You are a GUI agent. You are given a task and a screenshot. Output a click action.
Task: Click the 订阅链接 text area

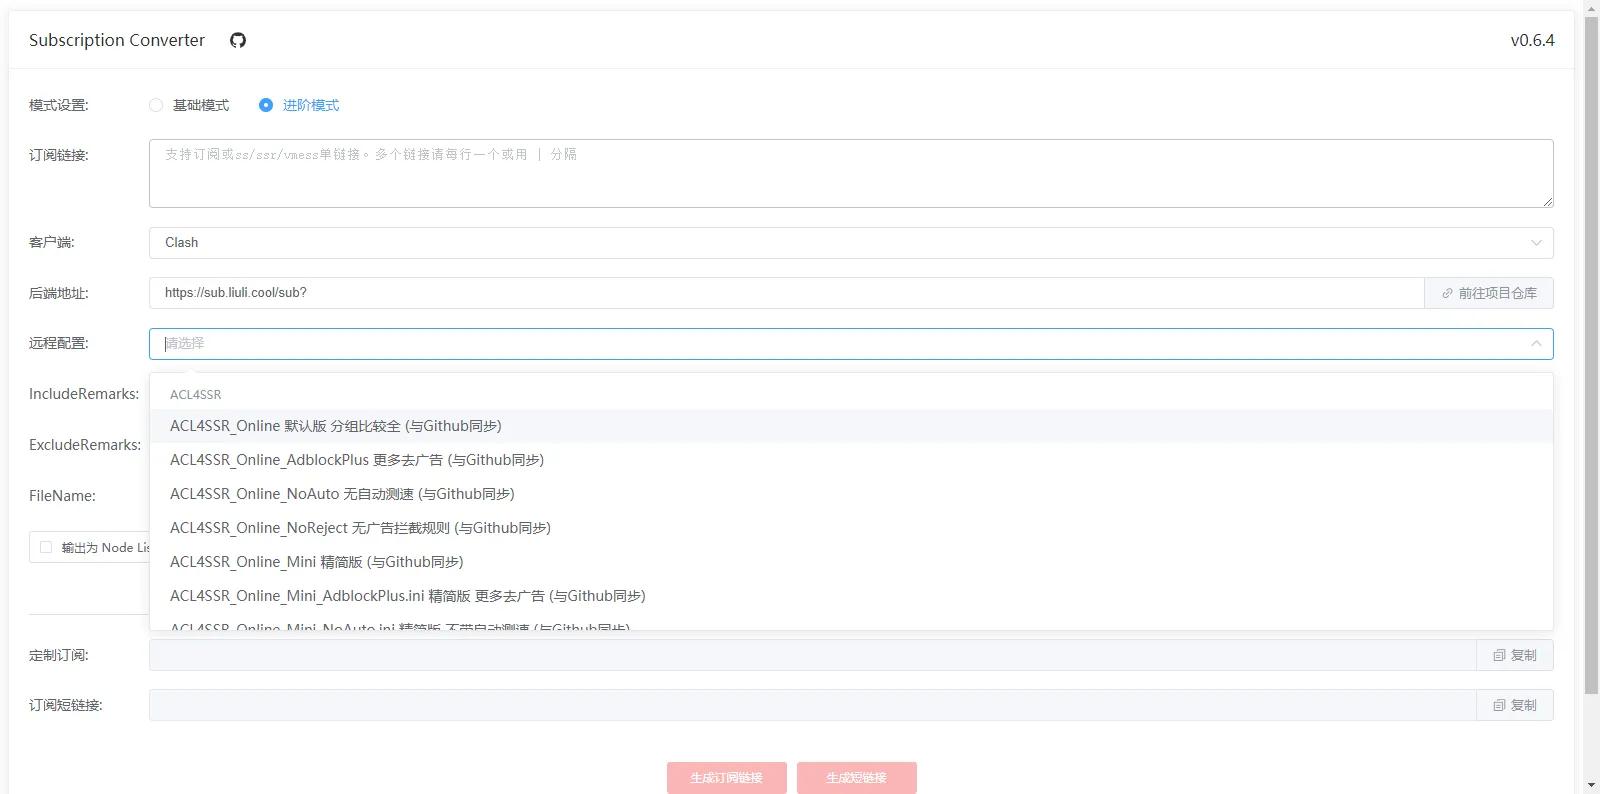(851, 173)
